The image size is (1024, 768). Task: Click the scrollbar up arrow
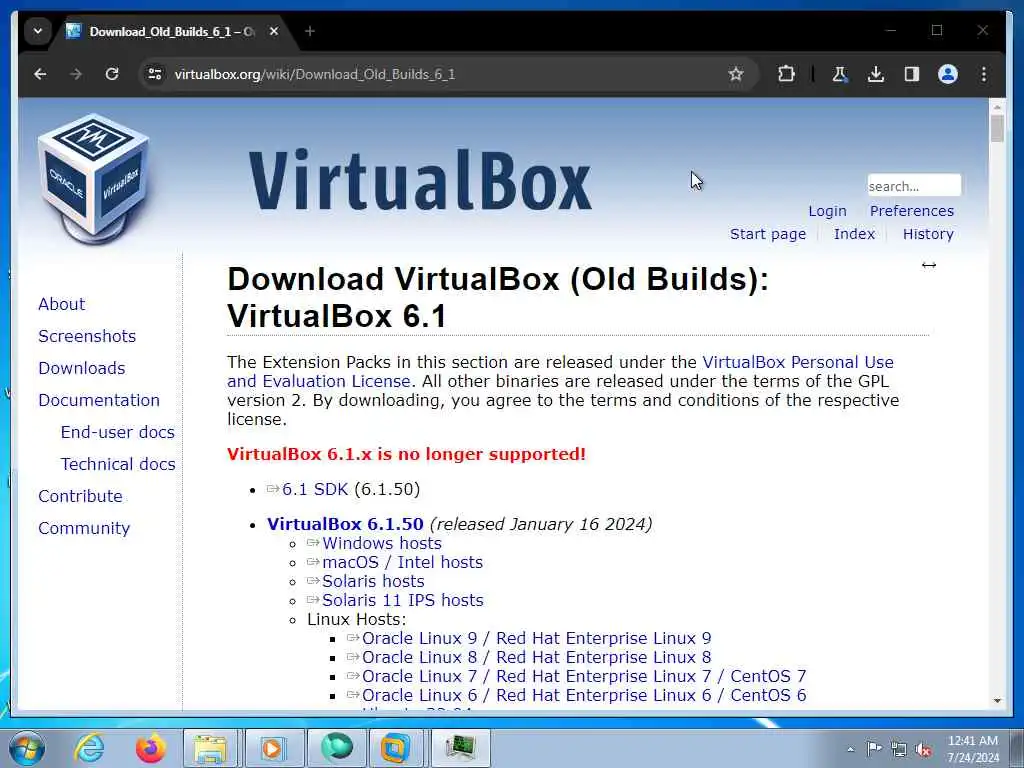997,106
